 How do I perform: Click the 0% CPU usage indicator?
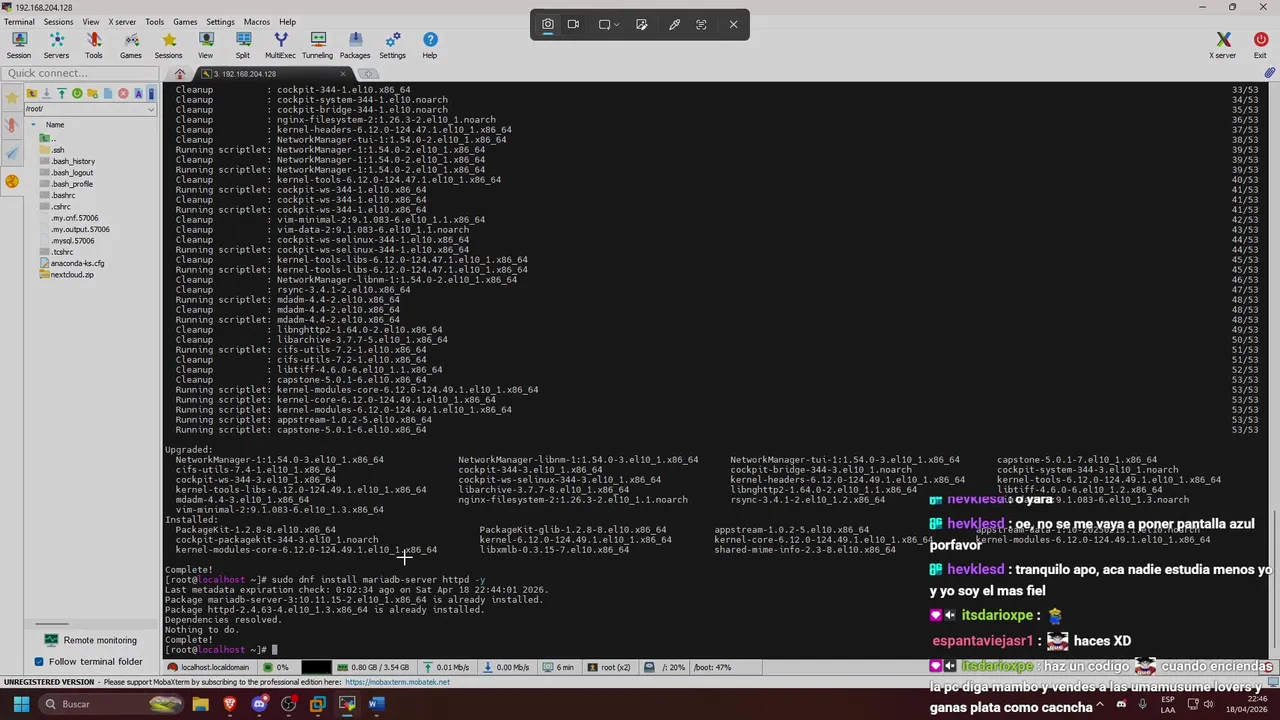click(x=276, y=667)
